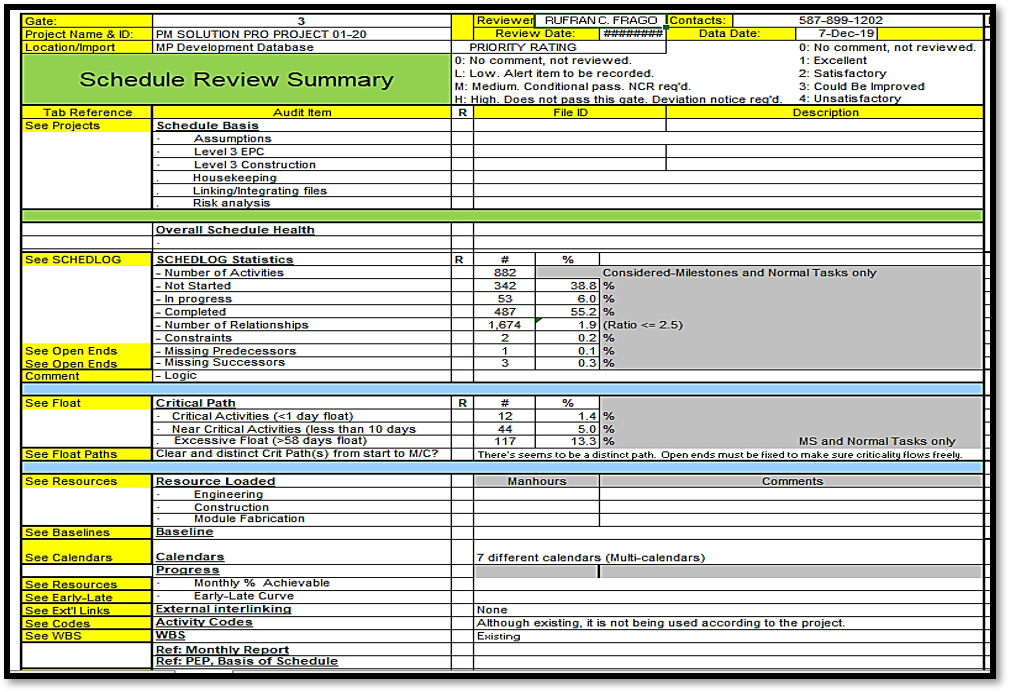Click the relationship ratio value 1.9

pos(568,325)
